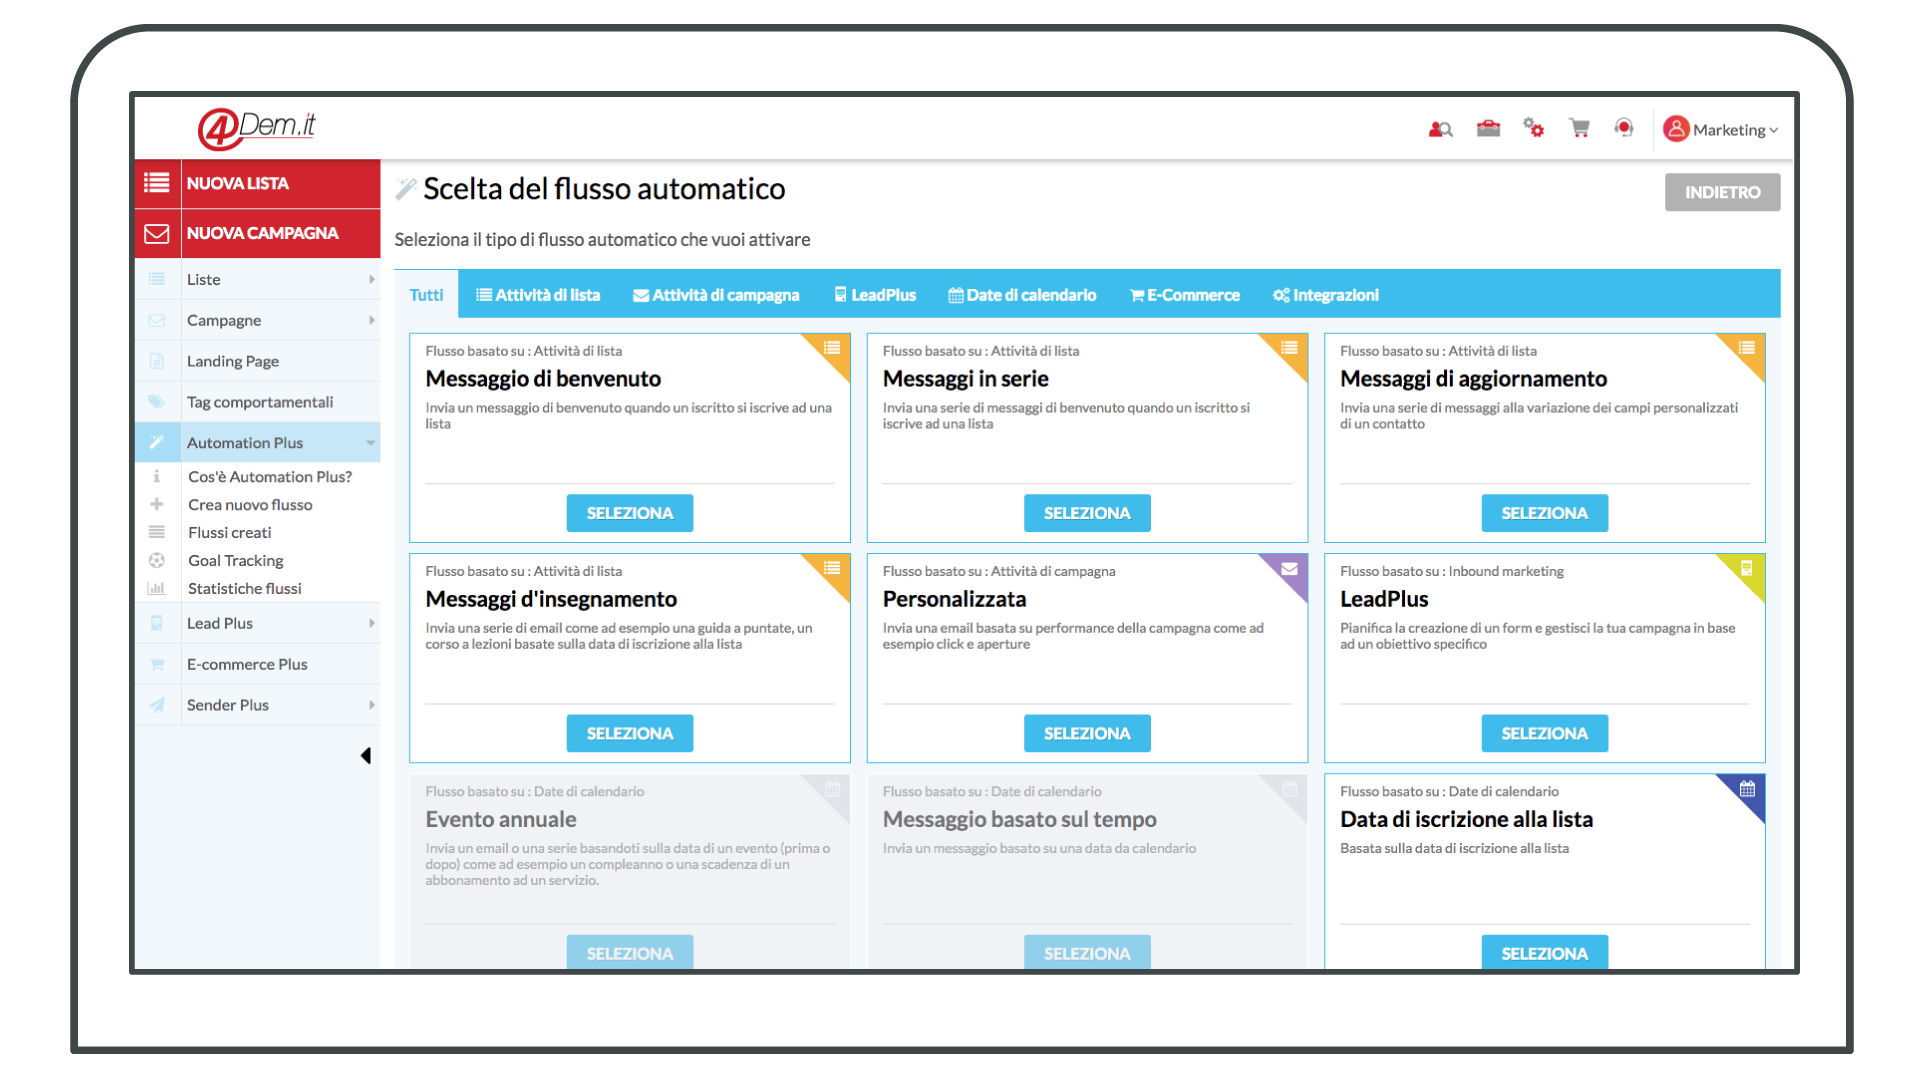Image resolution: width=1920 pixels, height=1080 pixels.
Task: Click the Automation Plus sidebar icon
Action: 157,442
